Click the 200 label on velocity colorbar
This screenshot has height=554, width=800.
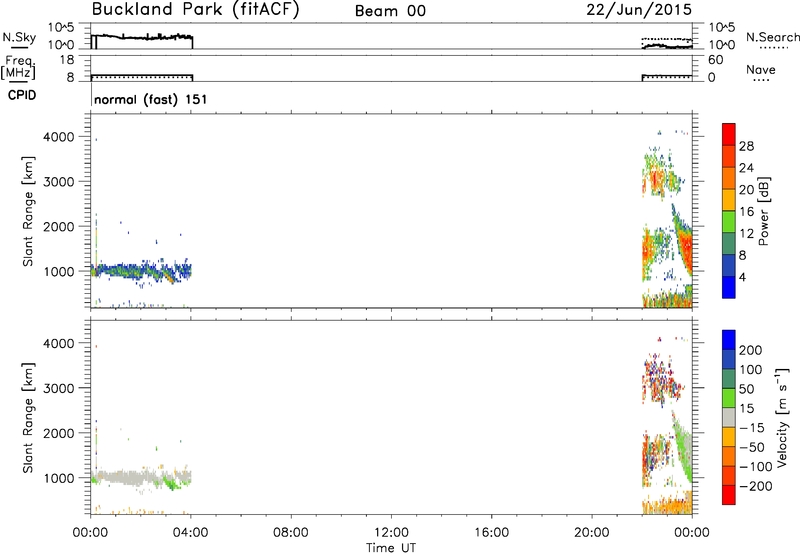point(751,350)
